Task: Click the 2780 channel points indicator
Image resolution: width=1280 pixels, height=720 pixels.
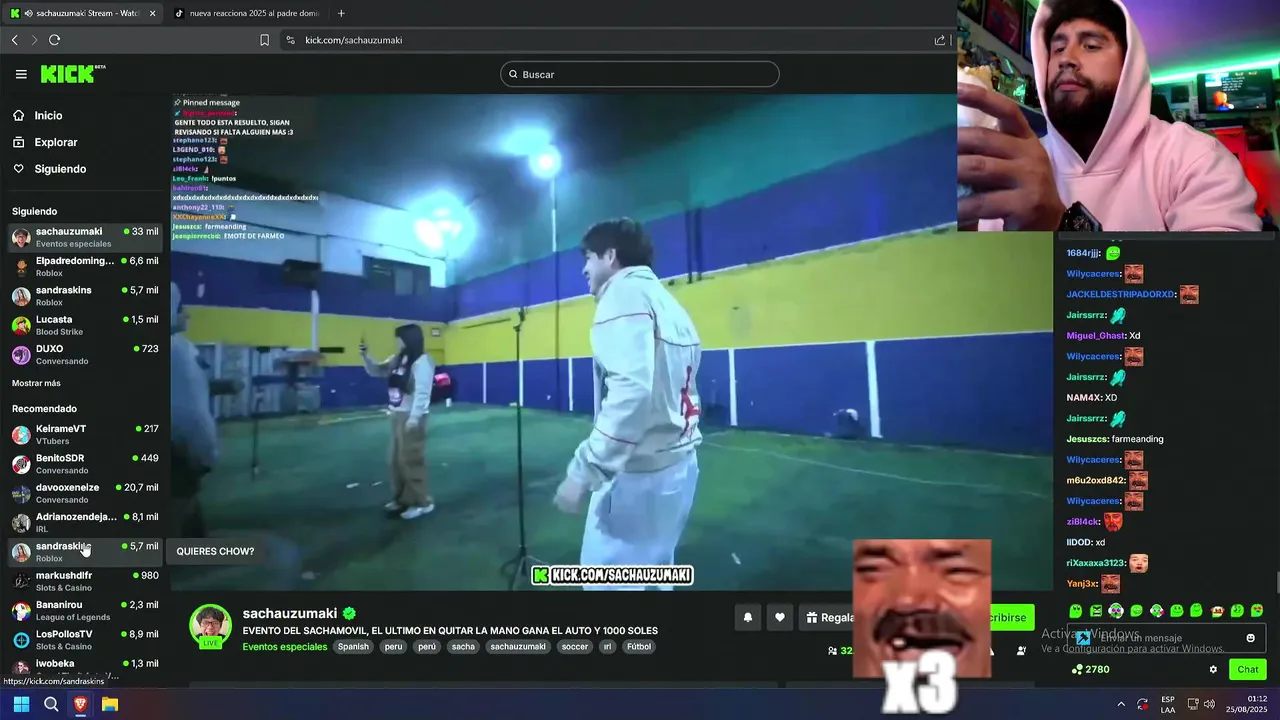Action: pos(1090,670)
